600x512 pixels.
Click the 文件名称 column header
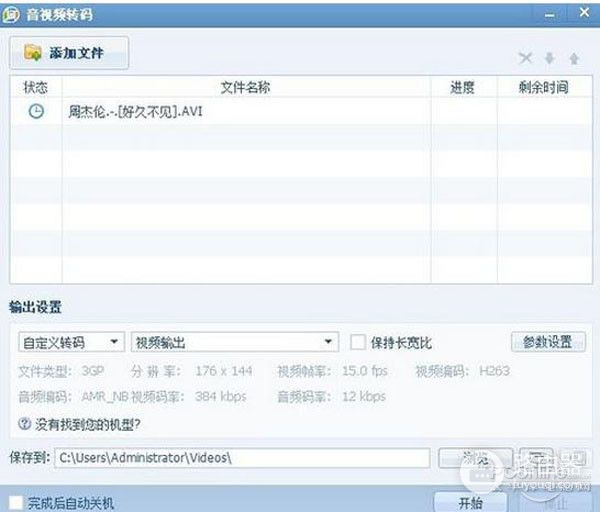click(x=246, y=87)
